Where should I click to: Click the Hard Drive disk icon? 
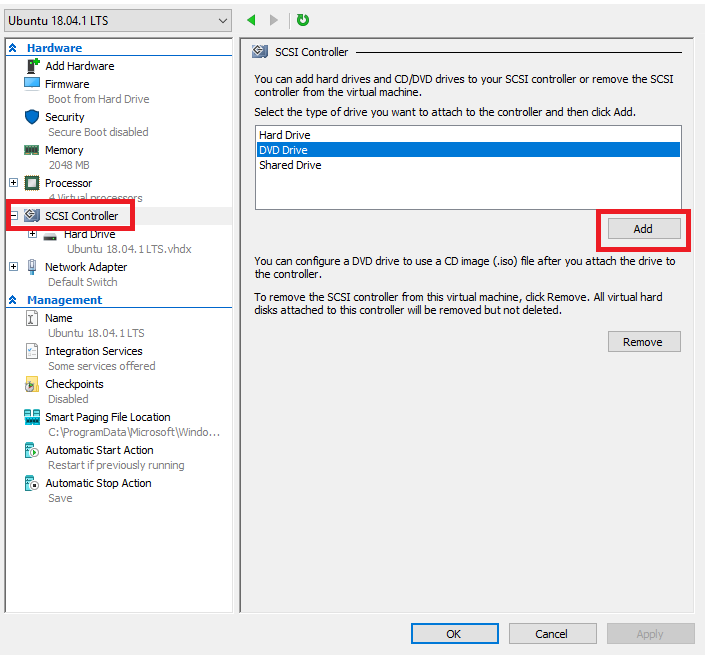click(50, 236)
